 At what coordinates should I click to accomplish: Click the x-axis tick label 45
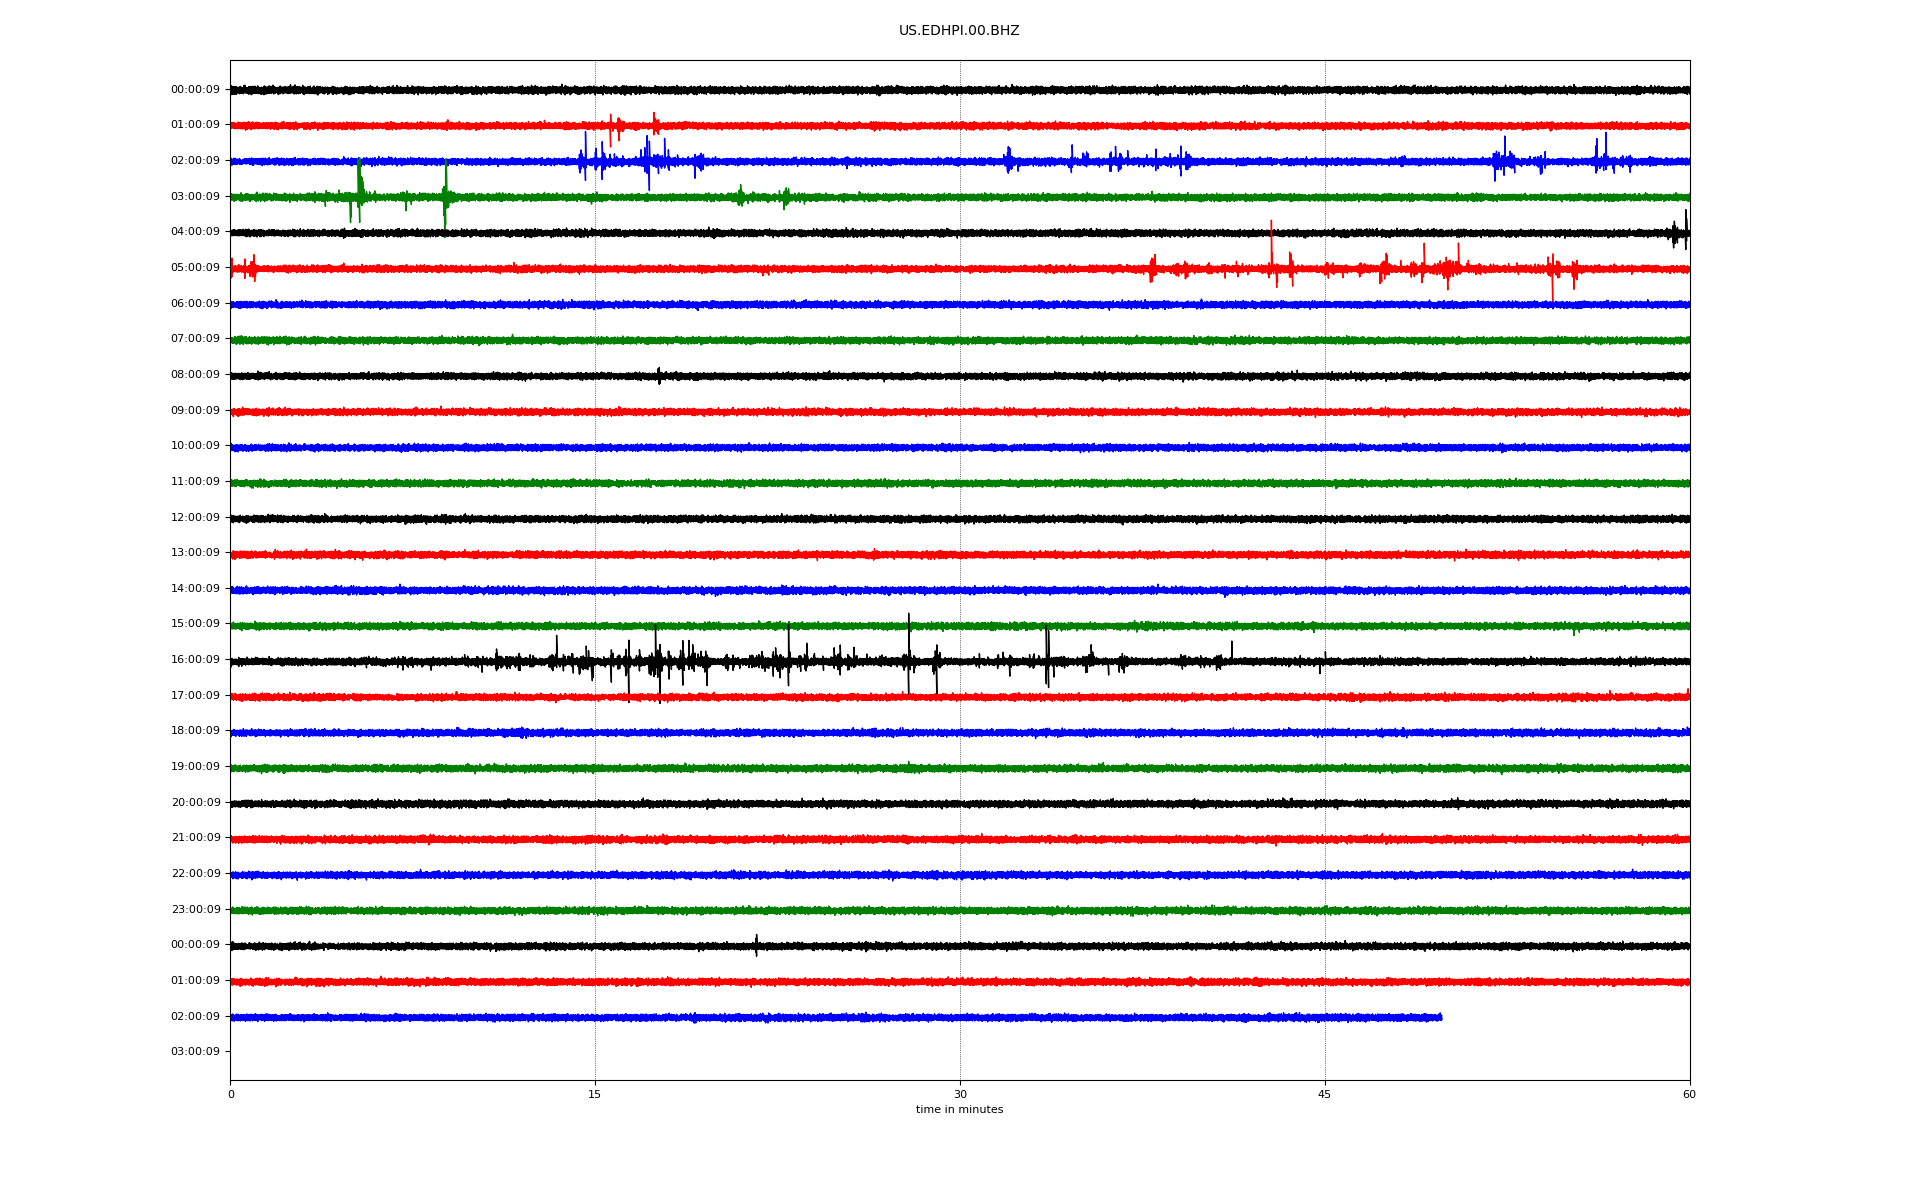1324,1094
